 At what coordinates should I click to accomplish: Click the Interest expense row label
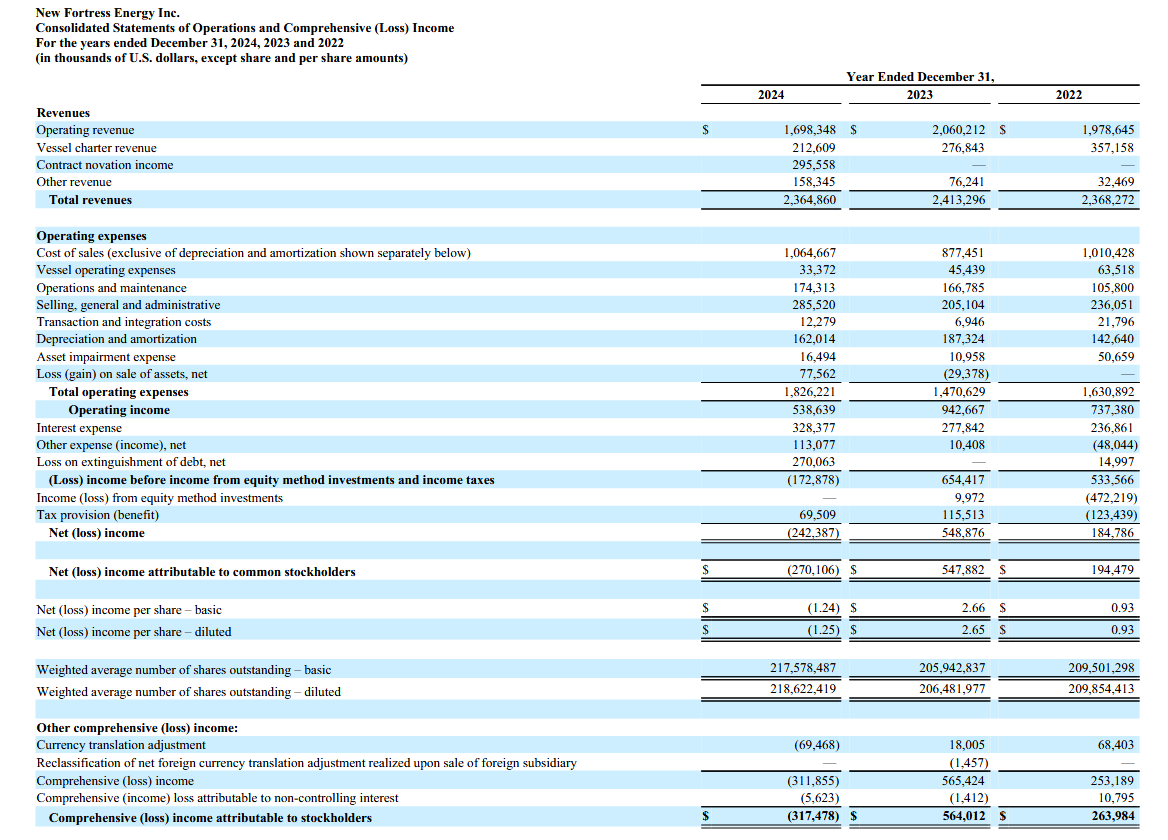[79, 428]
